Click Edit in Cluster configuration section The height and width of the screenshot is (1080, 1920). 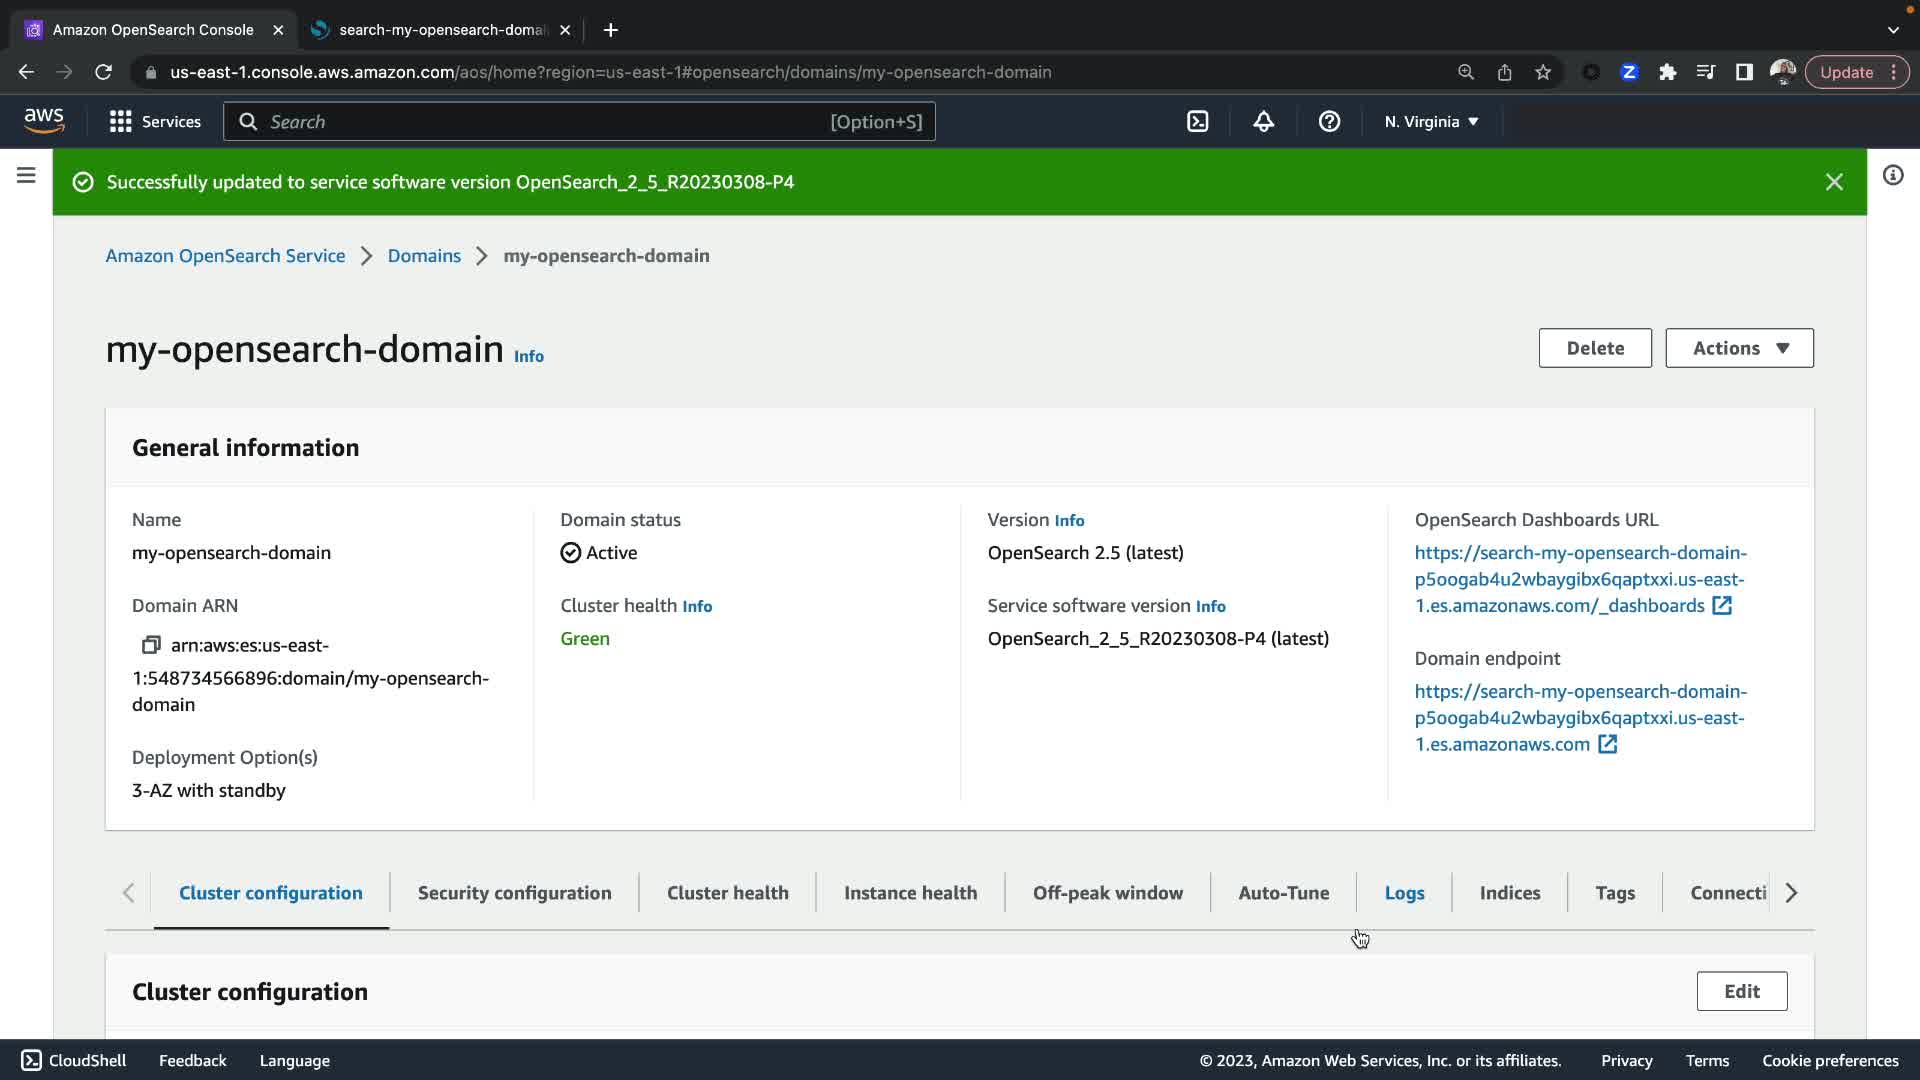pyautogui.click(x=1741, y=991)
